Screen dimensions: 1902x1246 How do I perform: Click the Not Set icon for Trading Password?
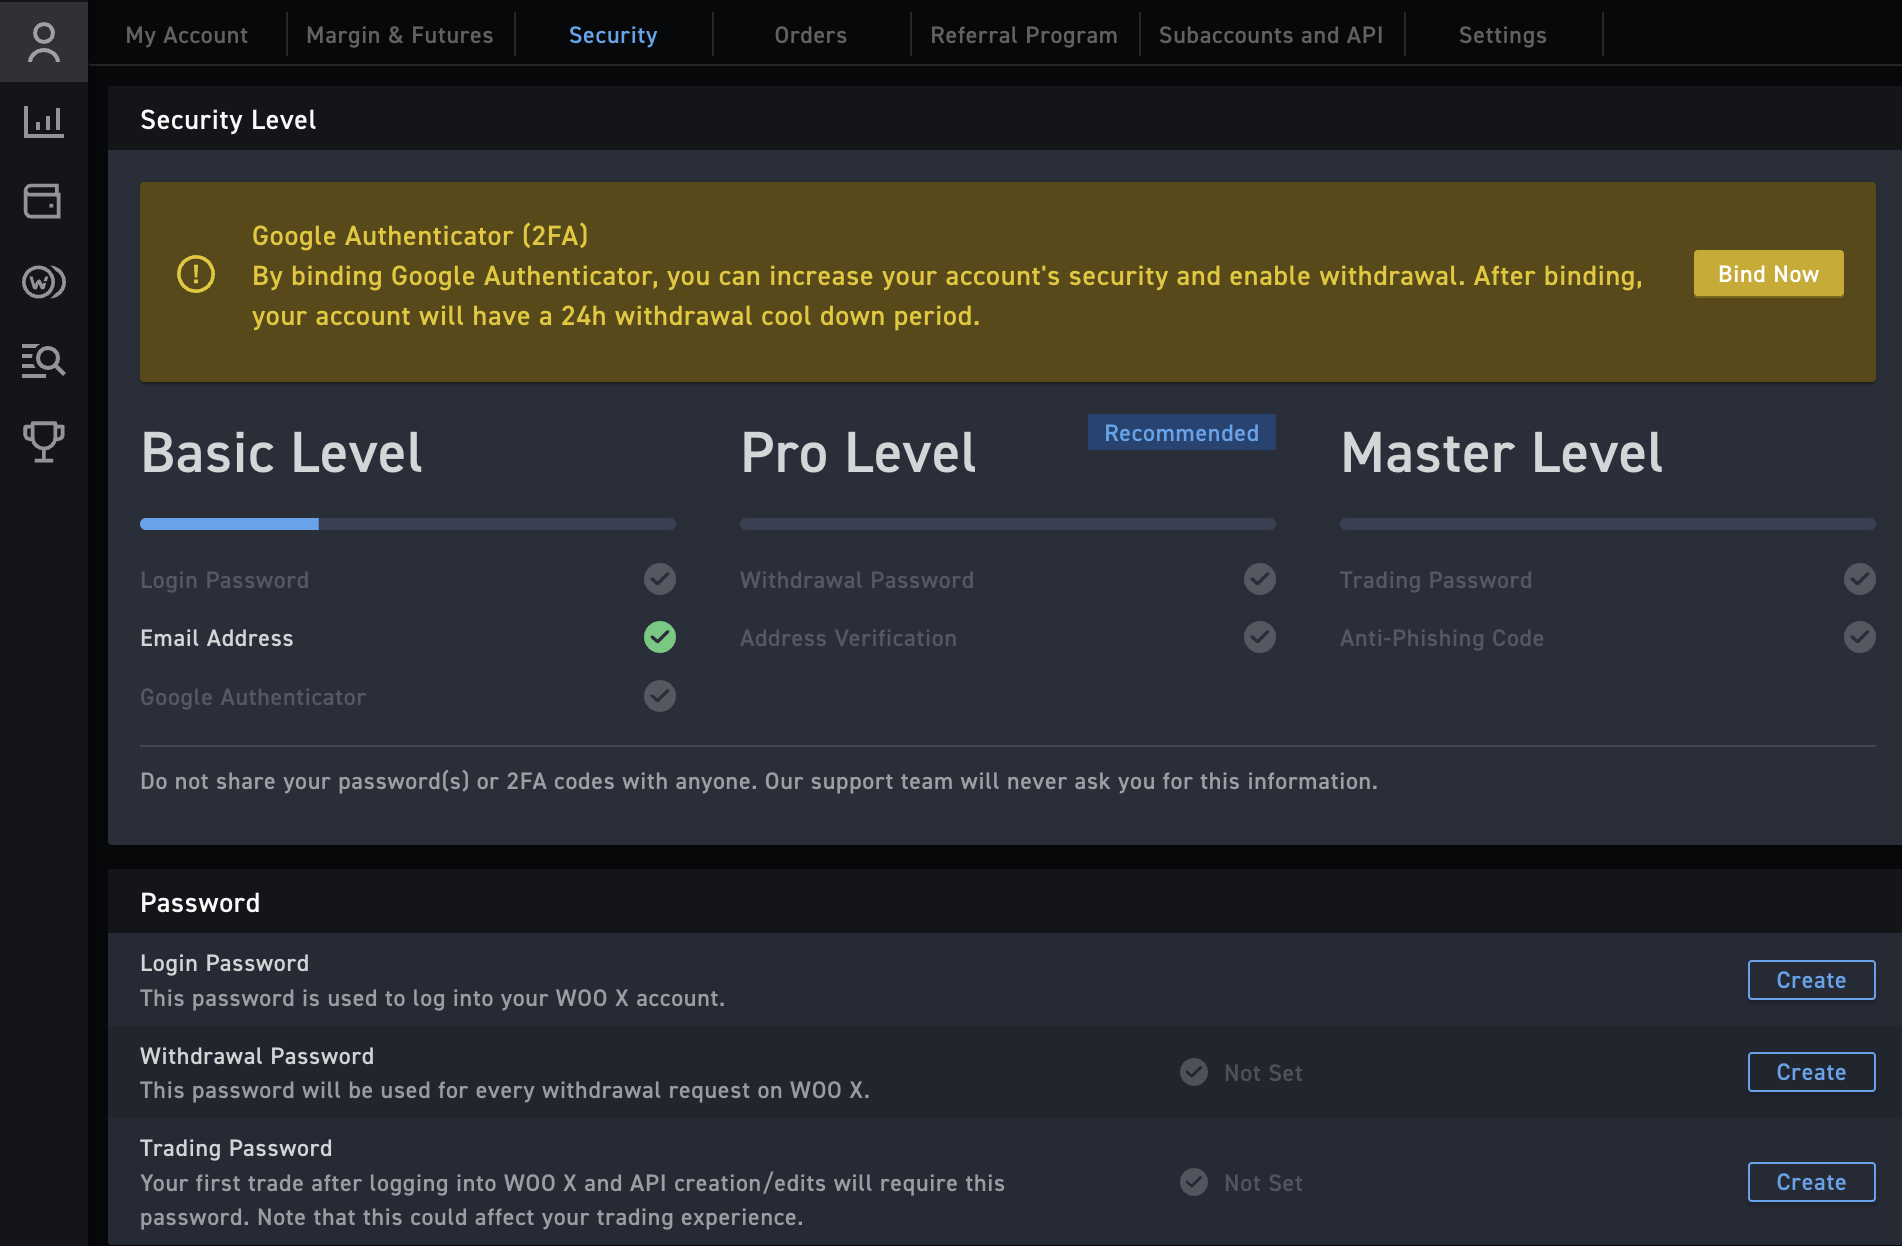coord(1194,1182)
